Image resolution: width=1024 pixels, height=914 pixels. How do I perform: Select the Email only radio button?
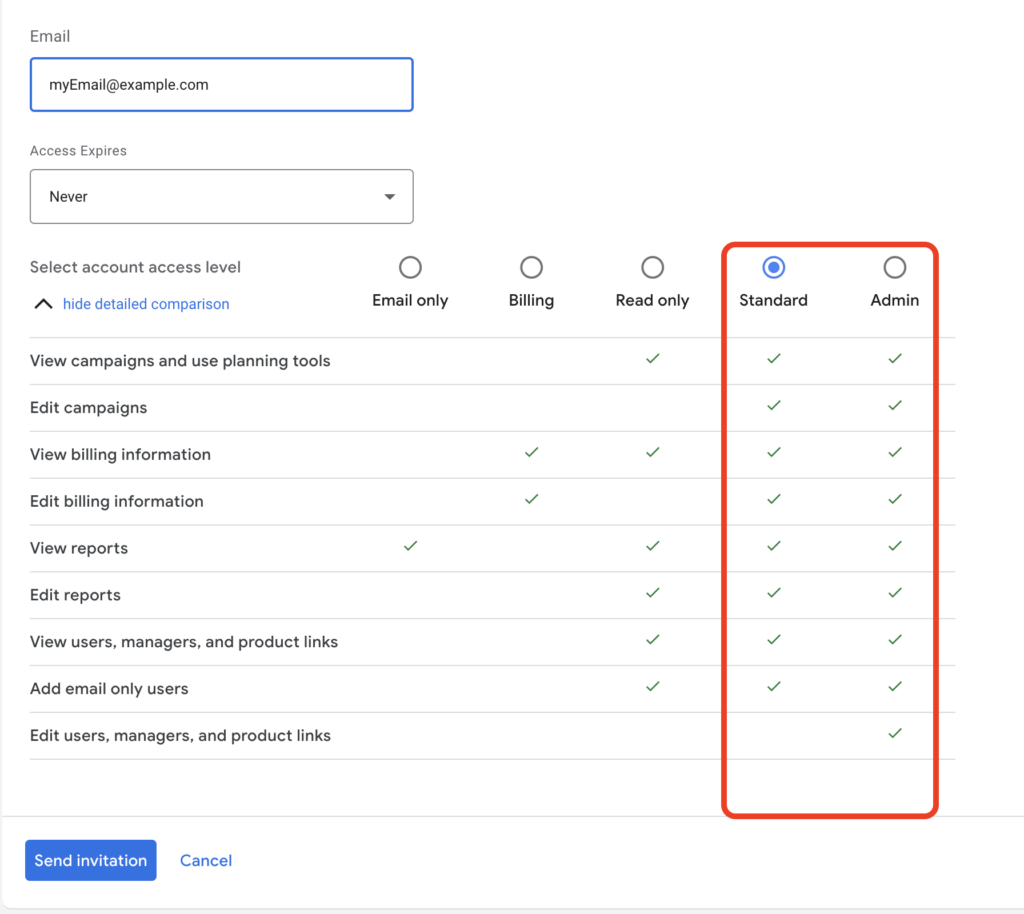pyautogui.click(x=410, y=267)
